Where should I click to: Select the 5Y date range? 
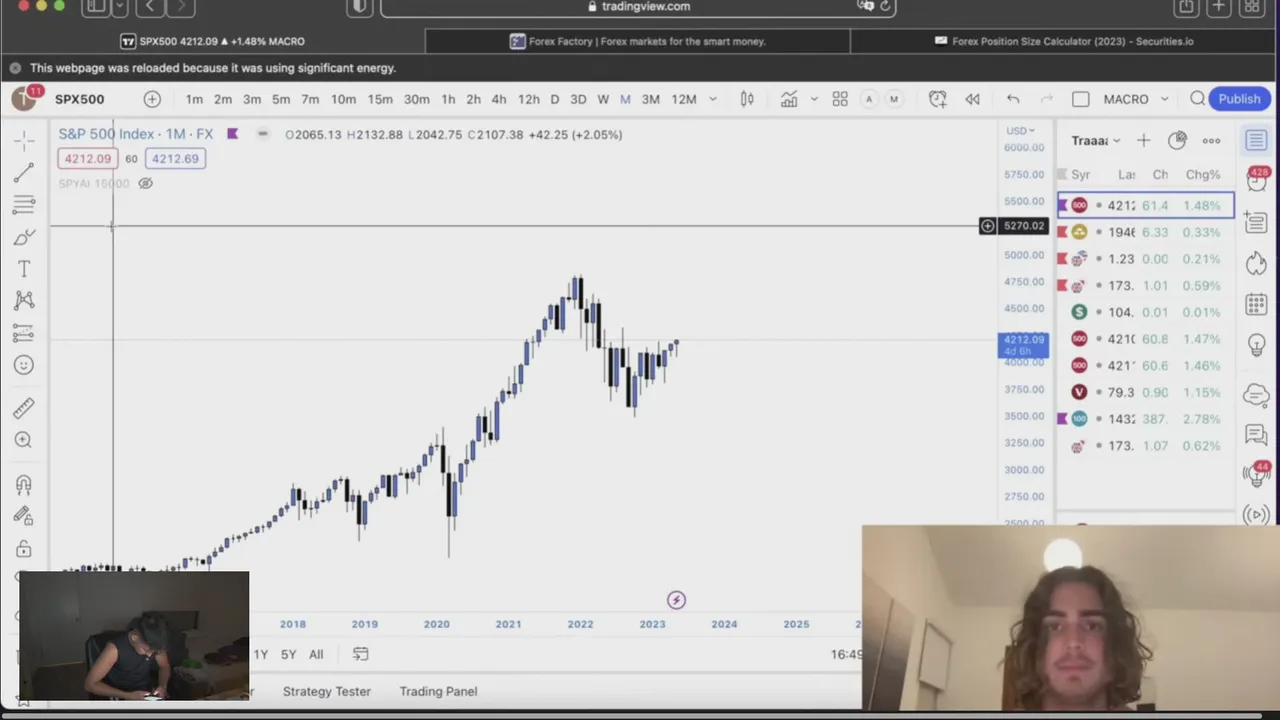(288, 654)
